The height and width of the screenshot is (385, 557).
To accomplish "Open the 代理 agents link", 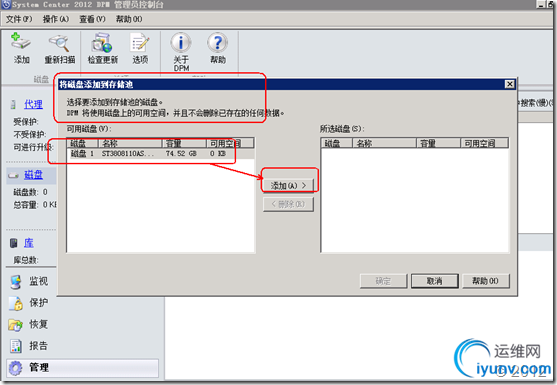I will pyautogui.click(x=33, y=104).
